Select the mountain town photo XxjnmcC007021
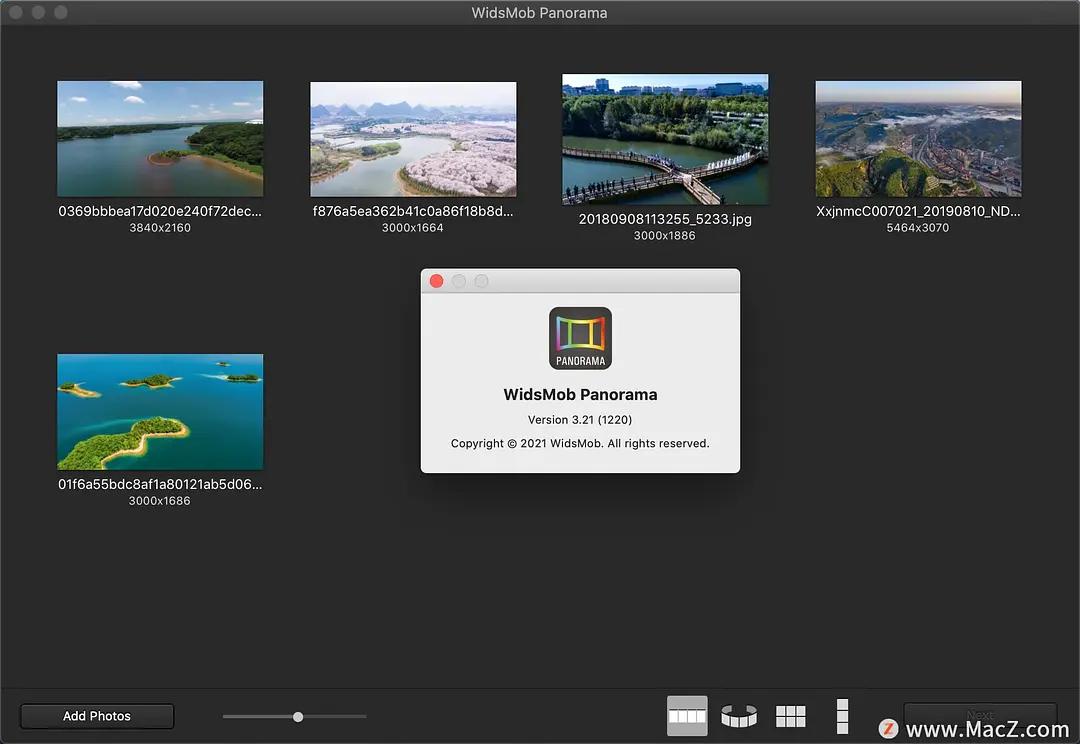Viewport: 1080px width, 744px height. [x=918, y=139]
